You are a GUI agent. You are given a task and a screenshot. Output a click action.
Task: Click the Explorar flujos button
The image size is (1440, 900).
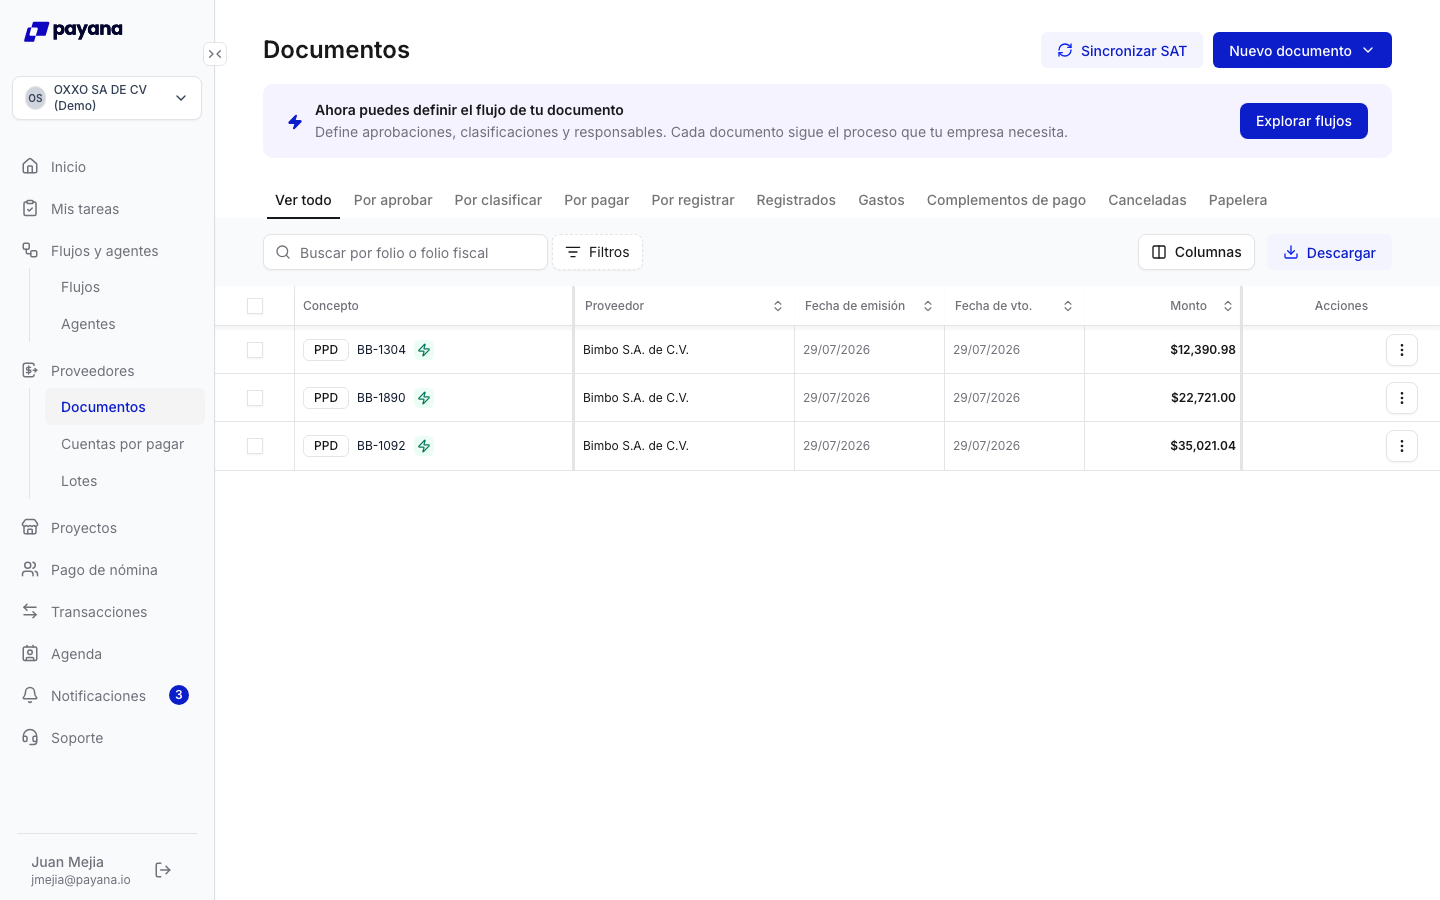(x=1304, y=121)
